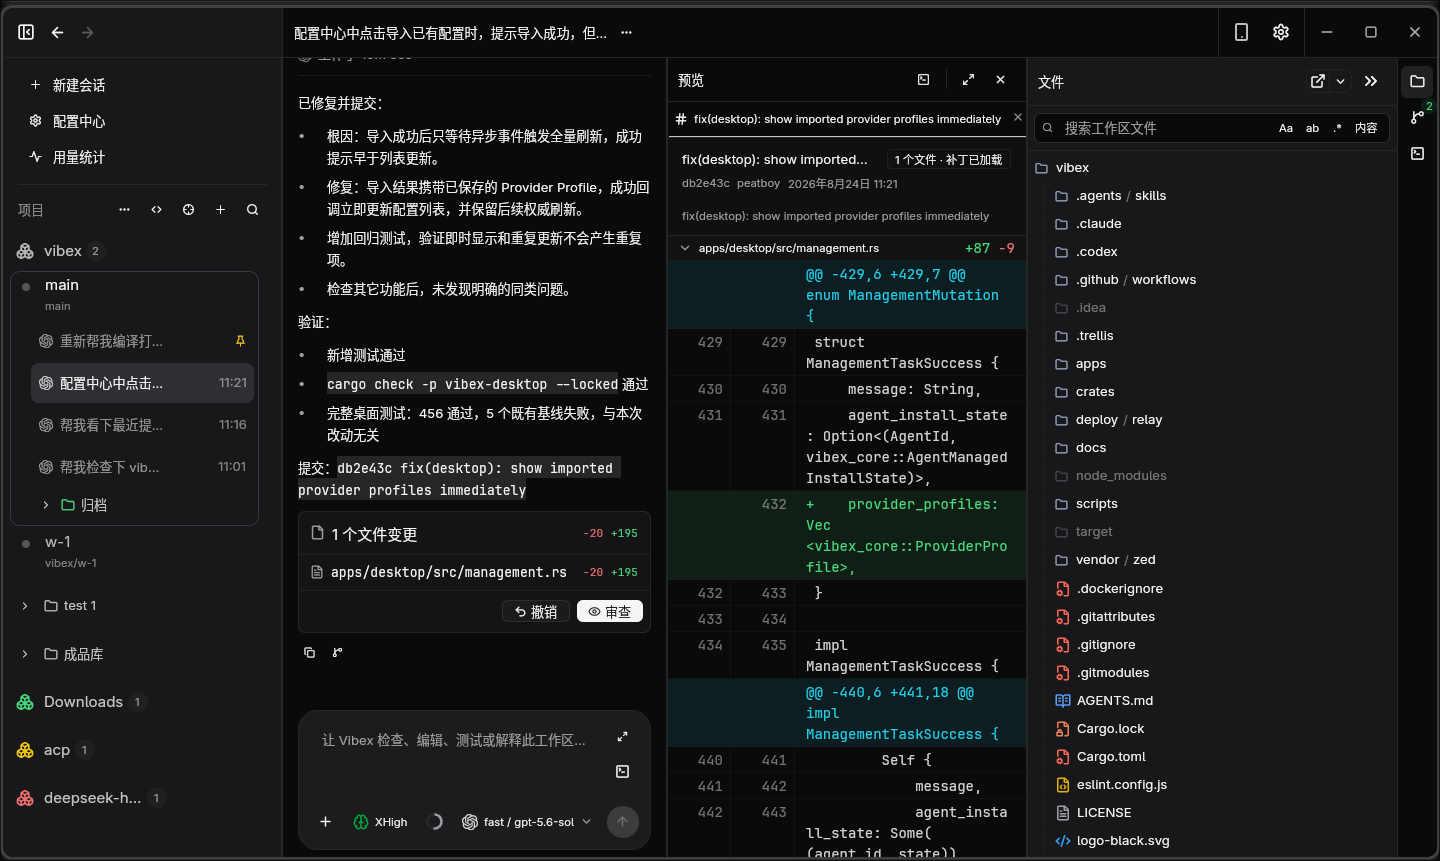Collapse files panel with double chevron
Image resolution: width=1440 pixels, height=861 pixels.
pos(1371,81)
